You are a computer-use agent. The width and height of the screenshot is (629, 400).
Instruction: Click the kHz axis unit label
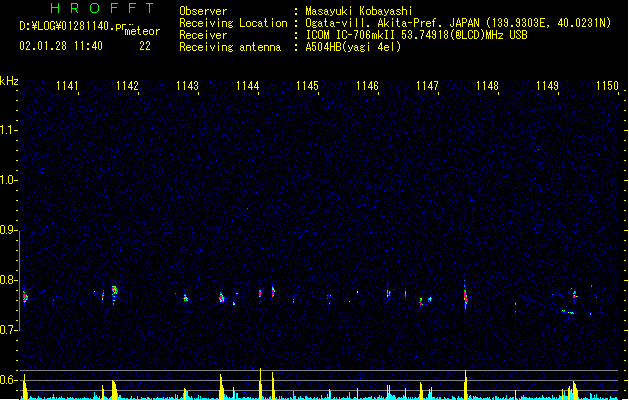9,81
